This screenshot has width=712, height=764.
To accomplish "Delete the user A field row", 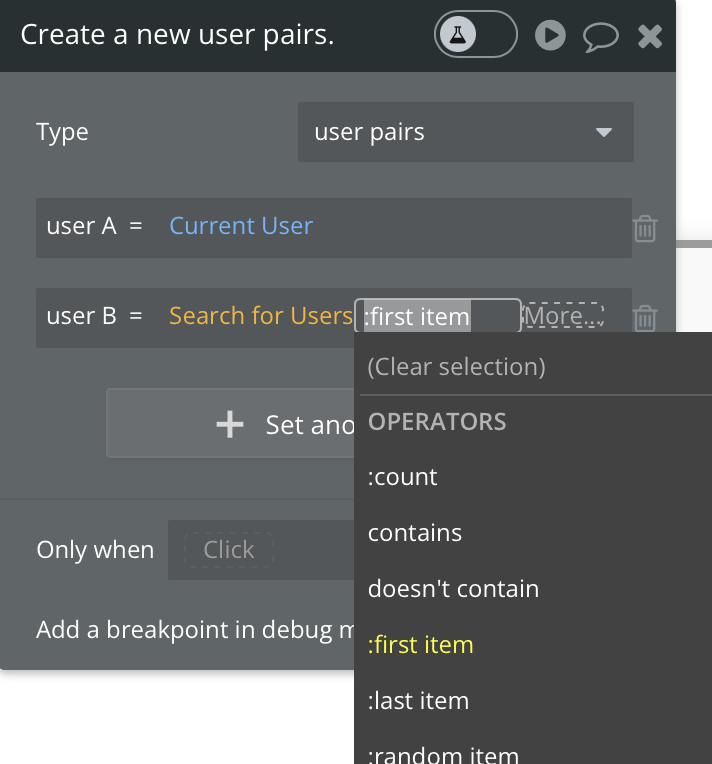I will coord(645,229).
